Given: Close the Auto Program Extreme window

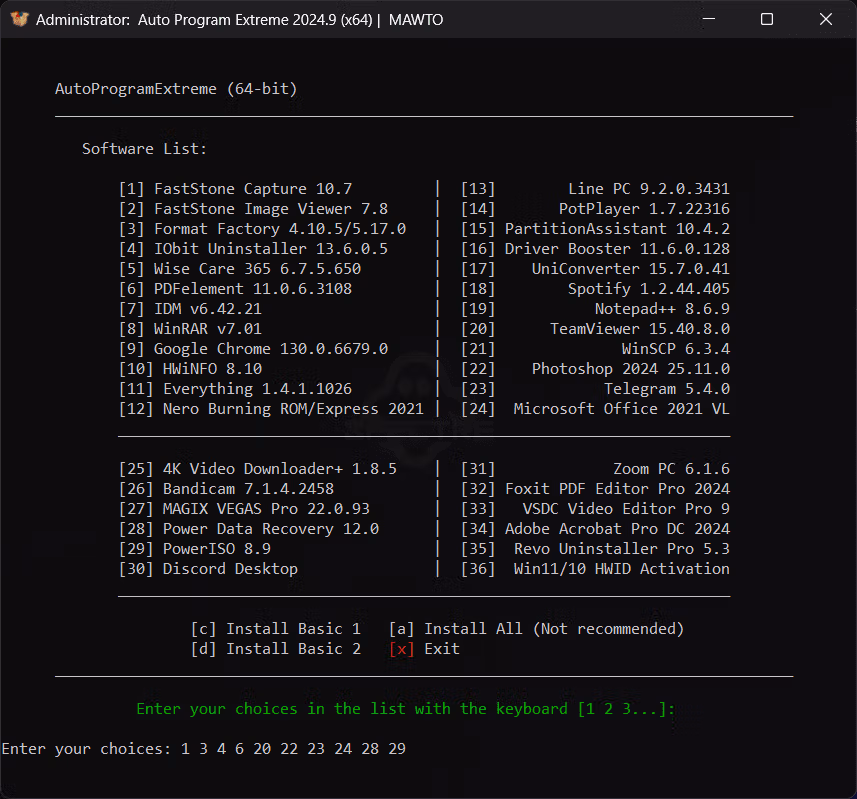Looking at the screenshot, I should 826,19.
